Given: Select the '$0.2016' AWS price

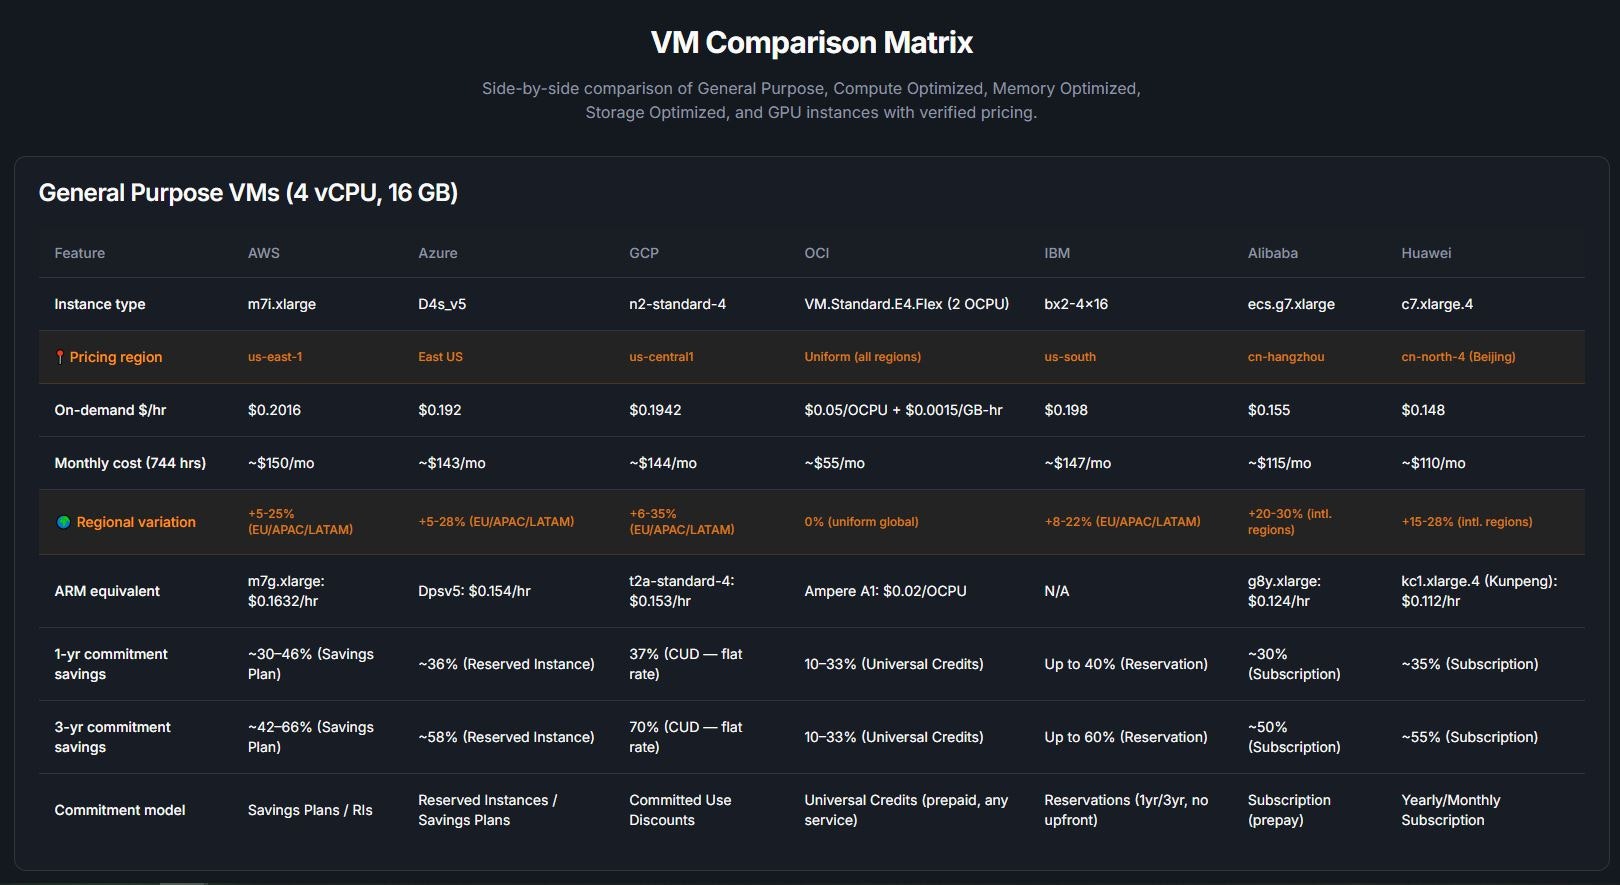Looking at the screenshot, I should [274, 410].
